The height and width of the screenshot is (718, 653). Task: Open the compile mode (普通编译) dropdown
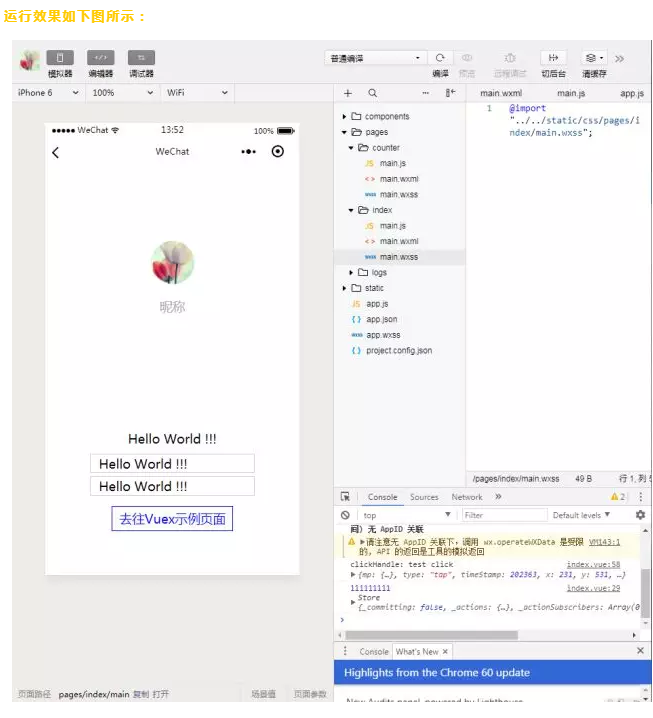click(375, 58)
